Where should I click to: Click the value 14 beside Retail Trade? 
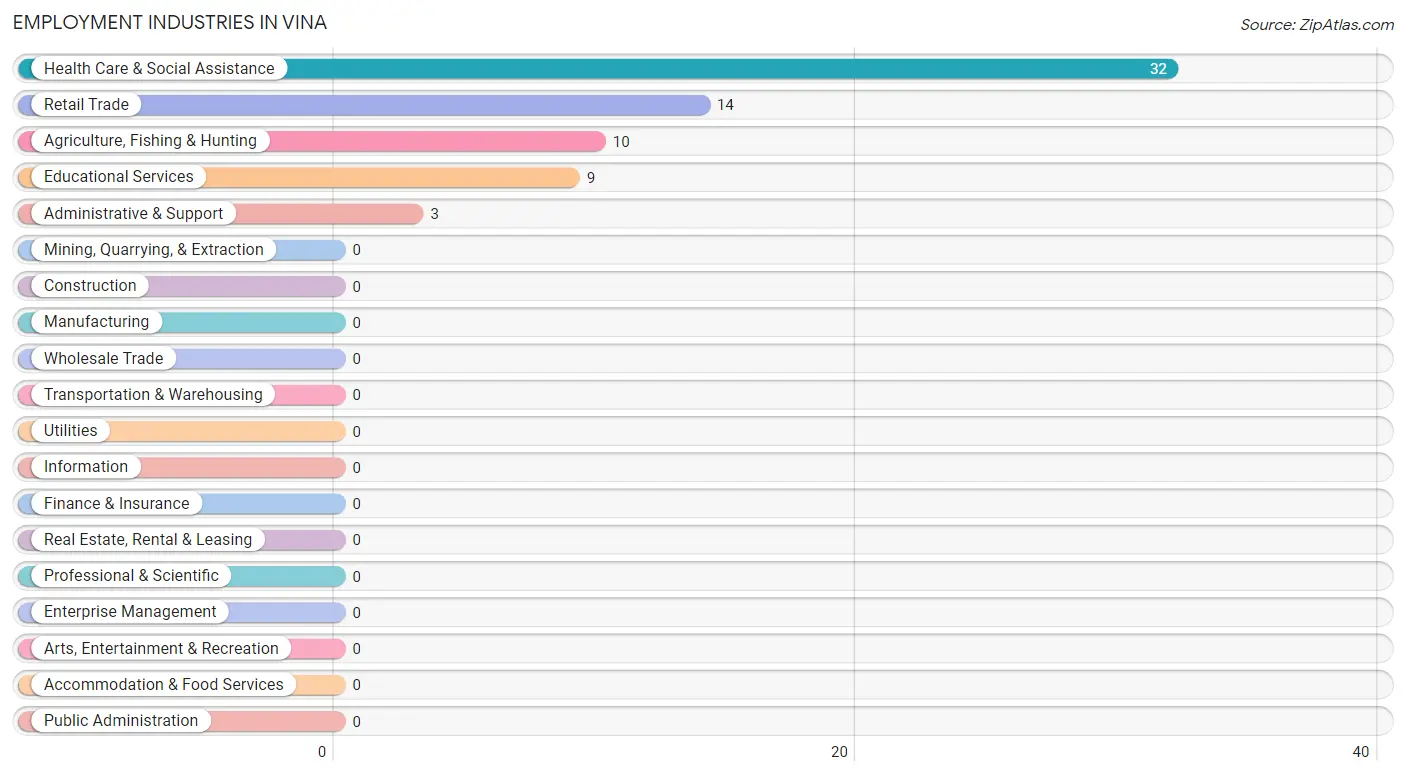click(x=725, y=105)
